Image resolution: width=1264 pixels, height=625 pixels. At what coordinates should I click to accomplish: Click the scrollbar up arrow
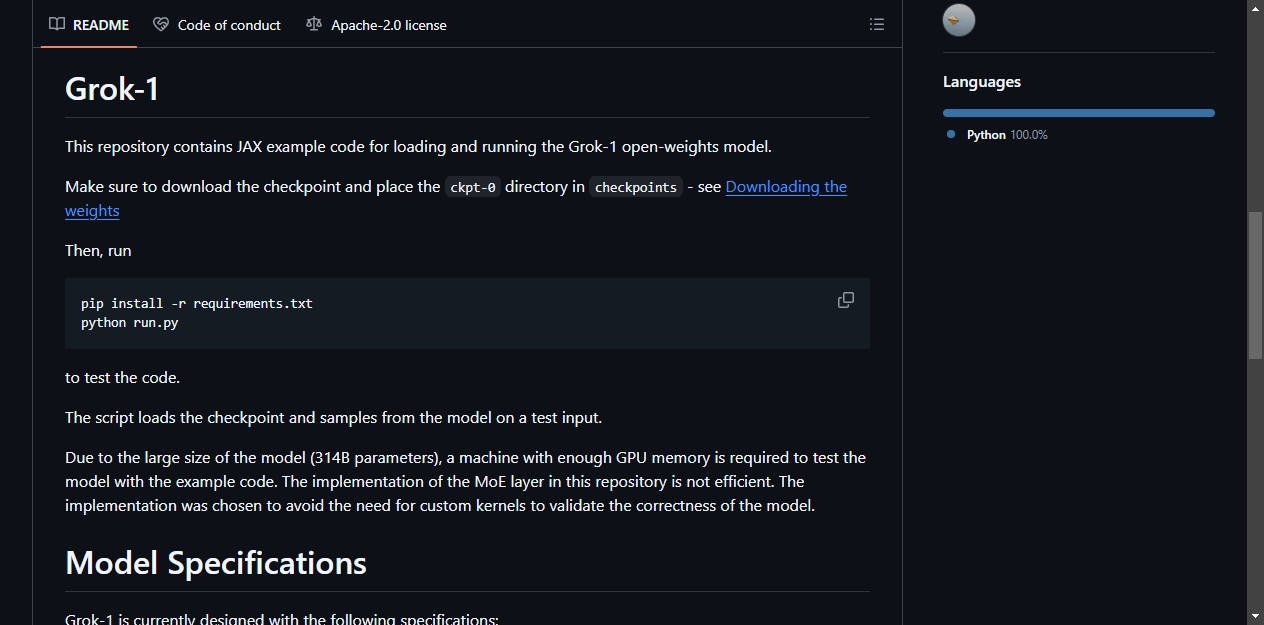(1255, 9)
